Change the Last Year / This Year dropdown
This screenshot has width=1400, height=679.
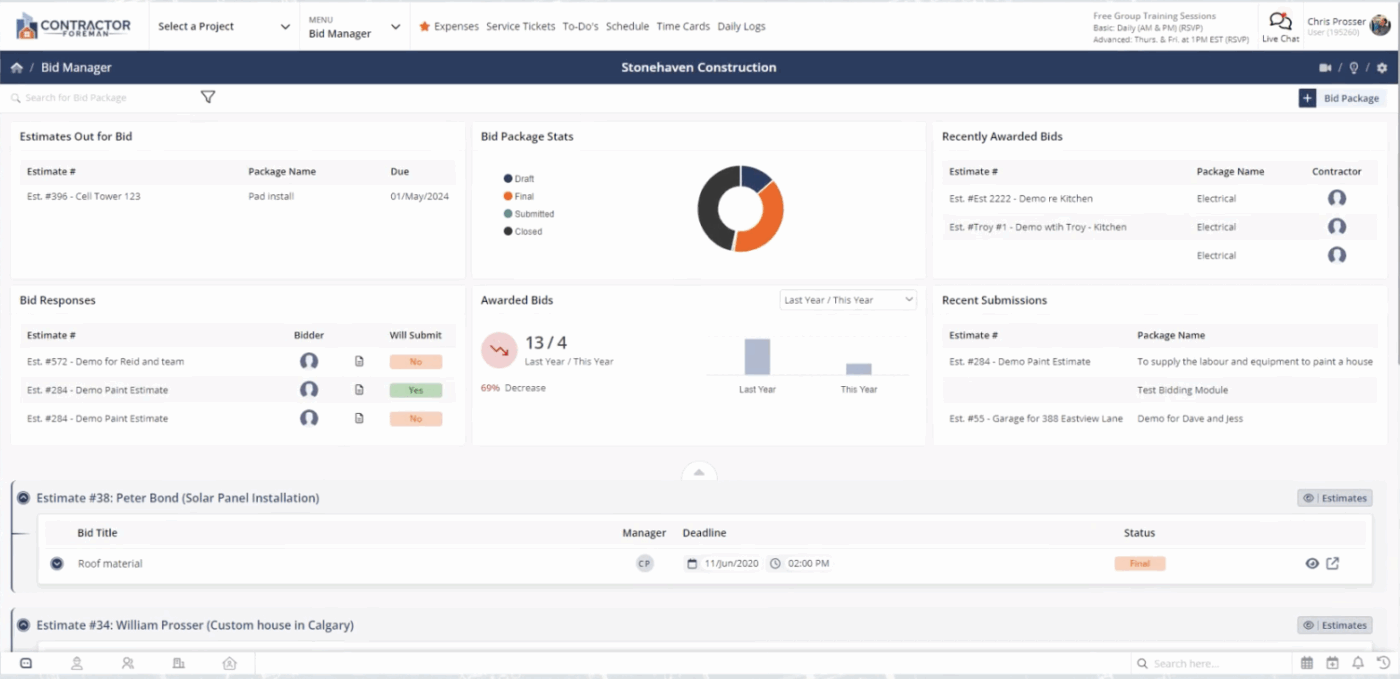coord(847,299)
